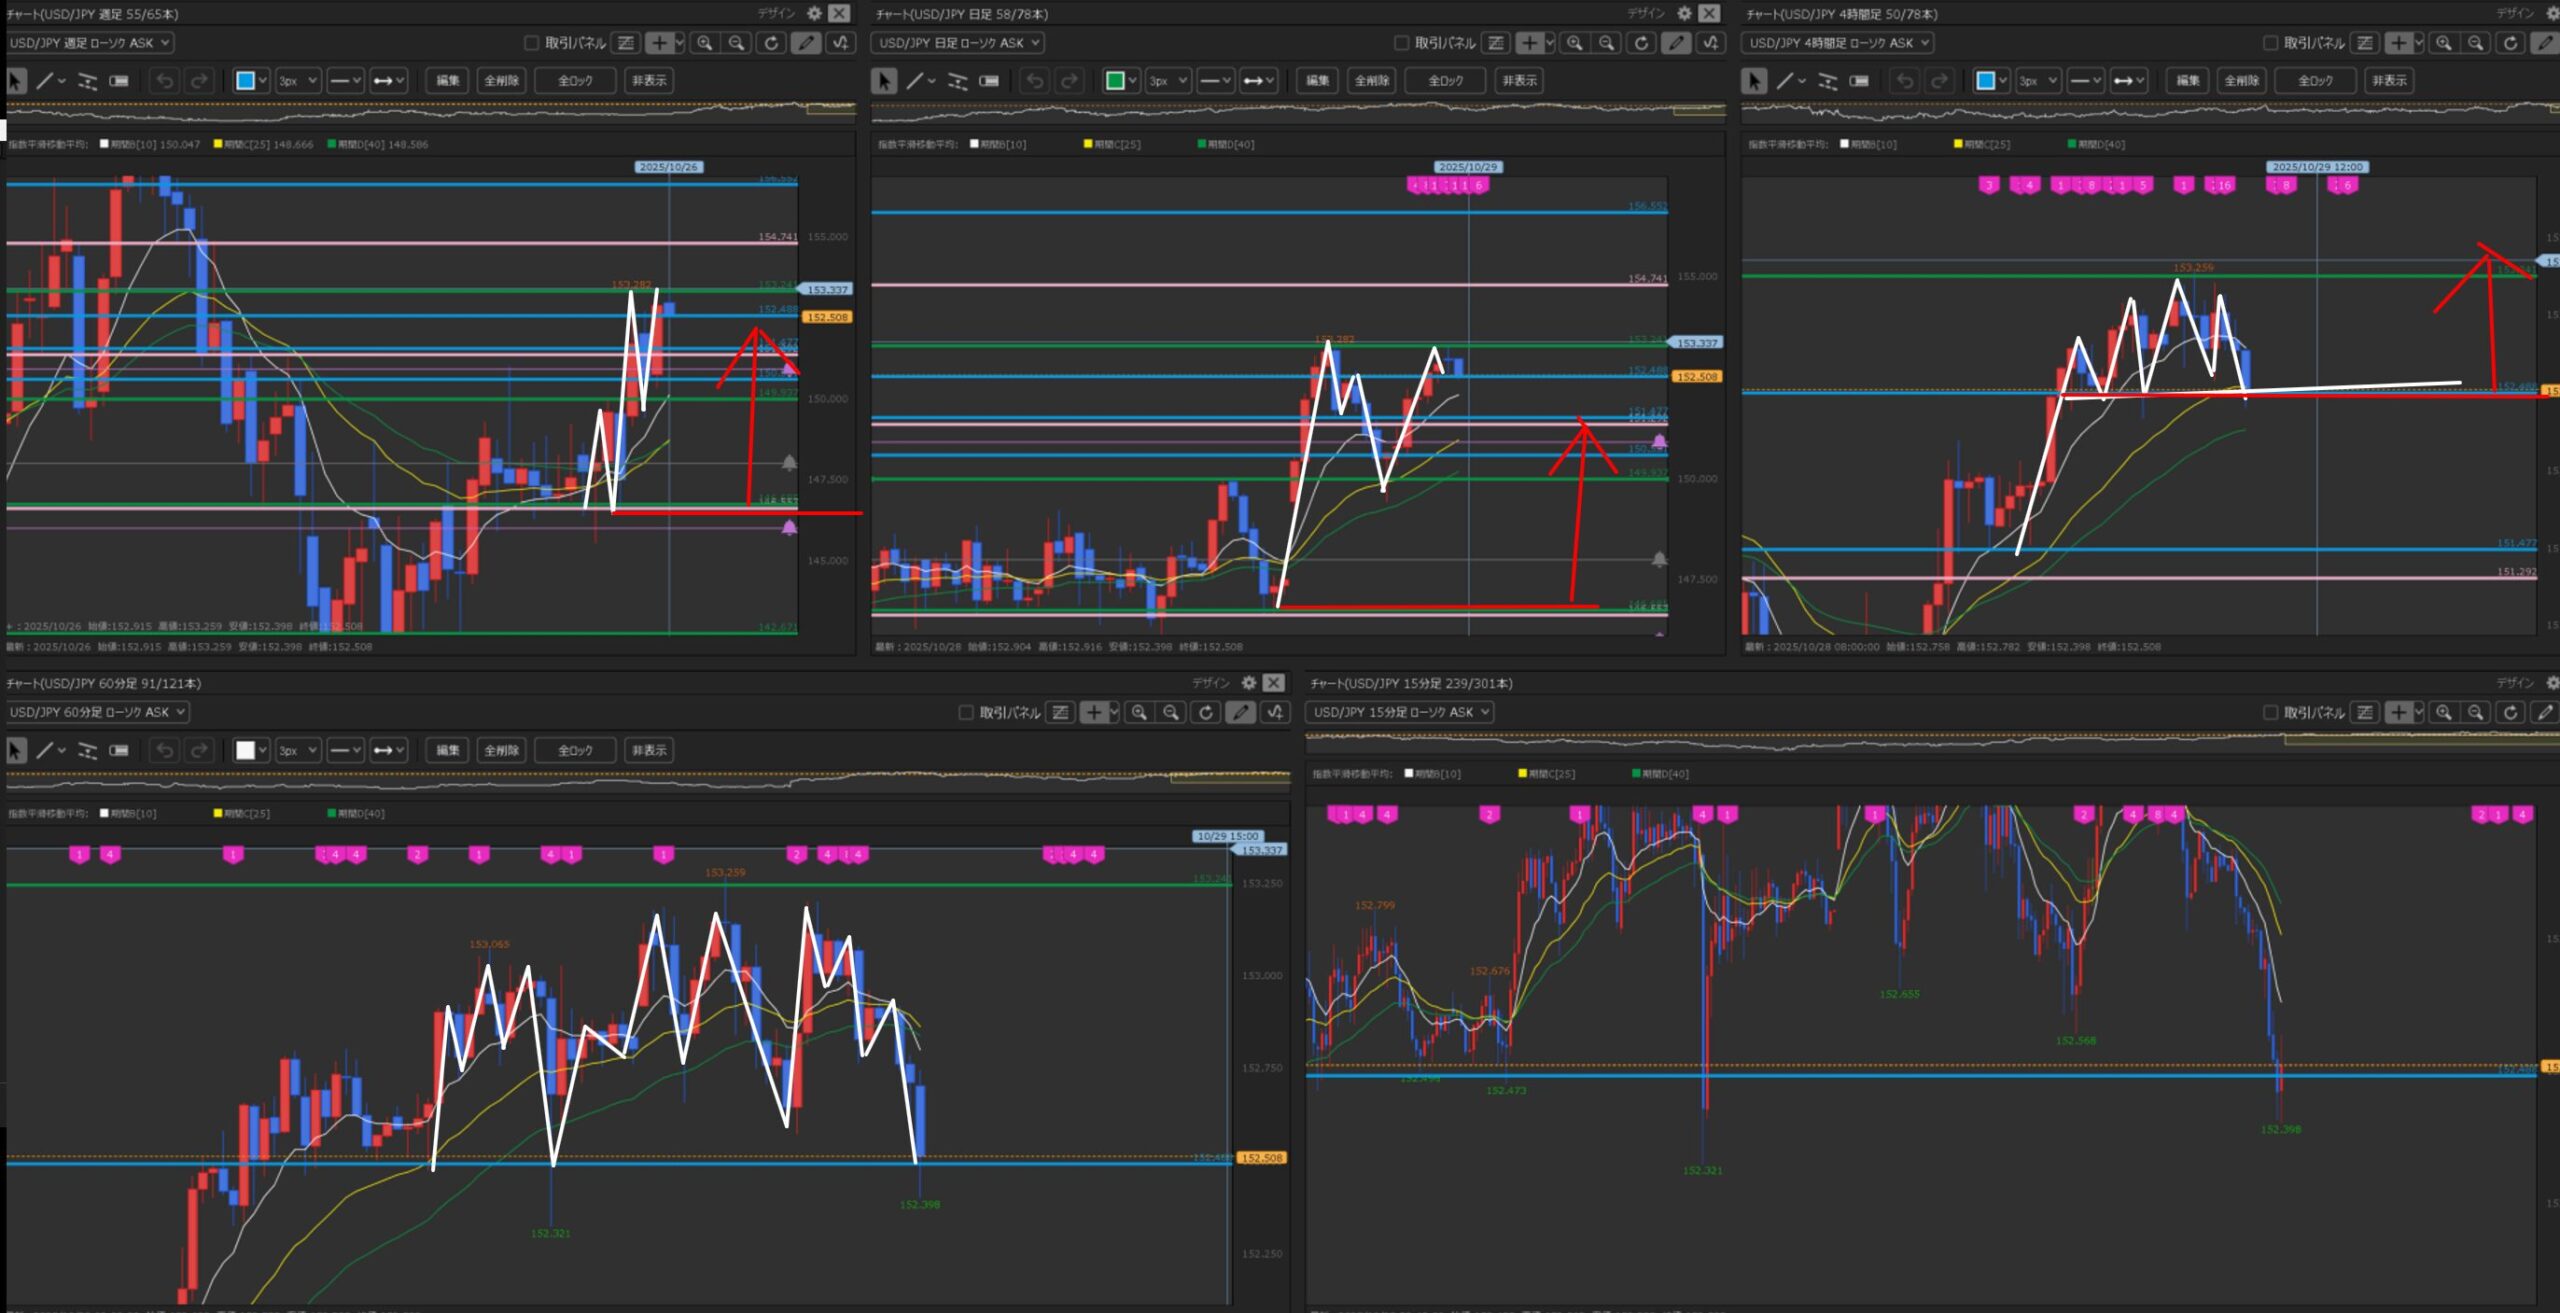This screenshot has height=1313, width=2560.
Task: Click zoom in icon on daily chart
Action: pos(1575,43)
